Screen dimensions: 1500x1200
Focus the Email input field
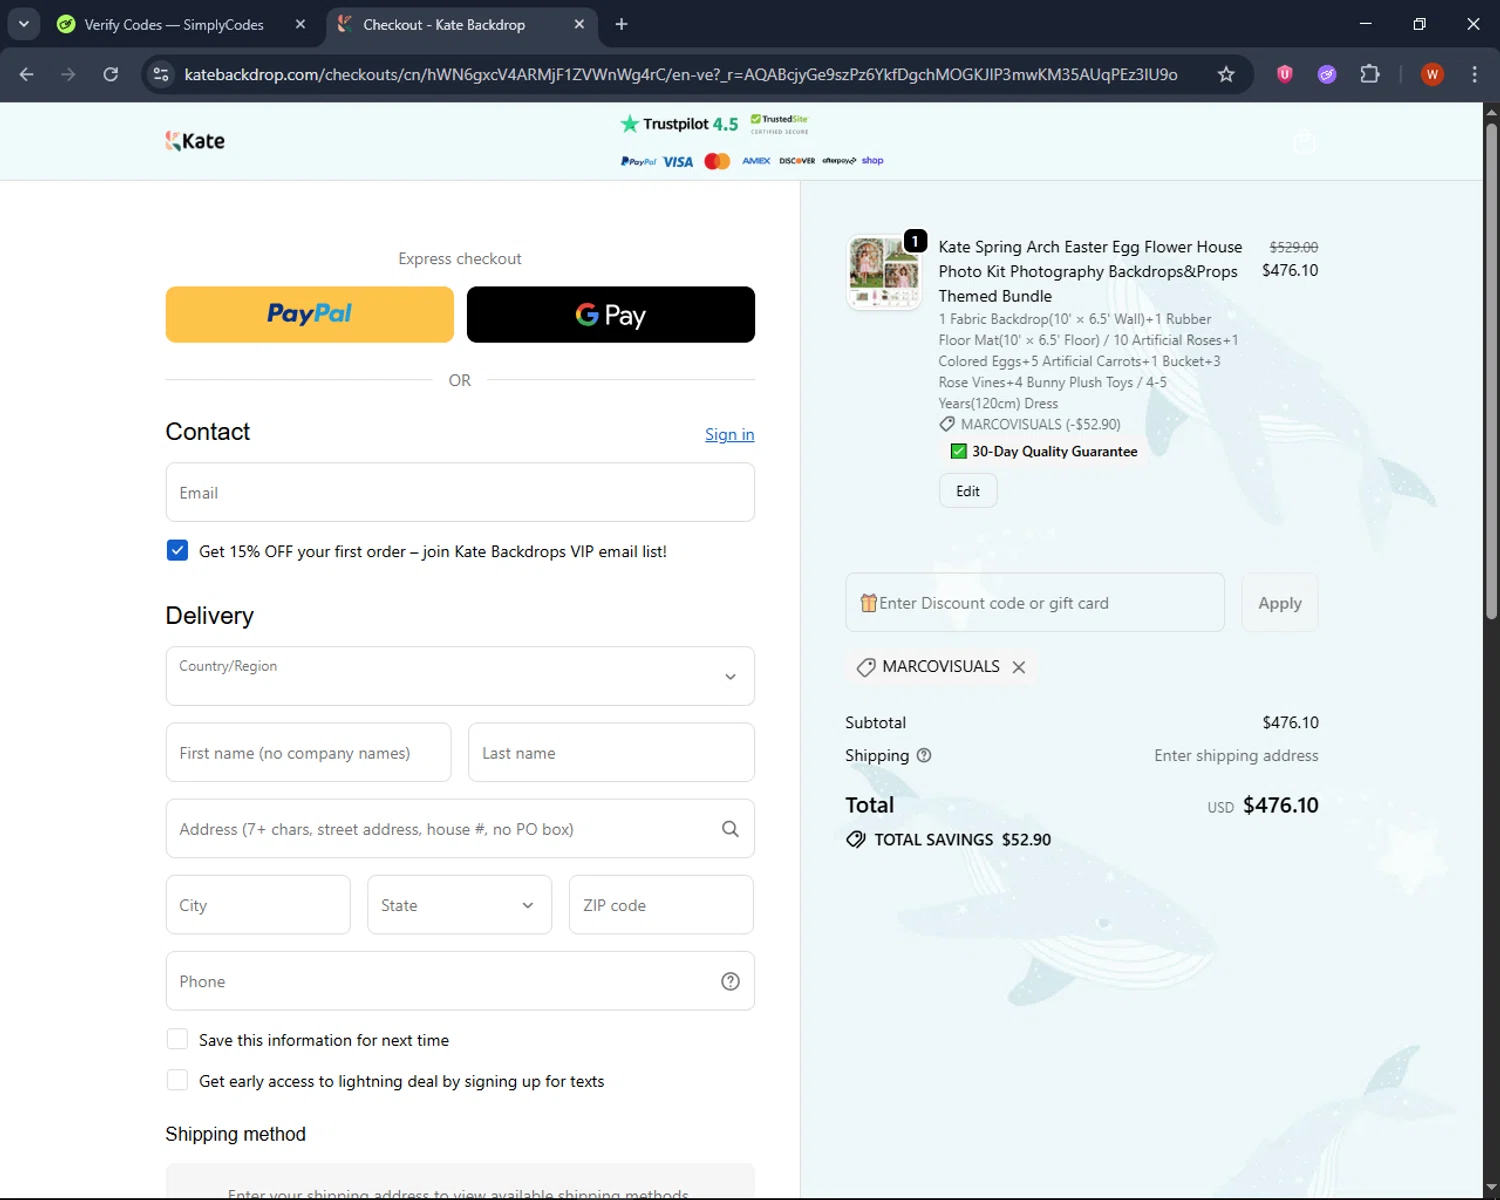(460, 492)
